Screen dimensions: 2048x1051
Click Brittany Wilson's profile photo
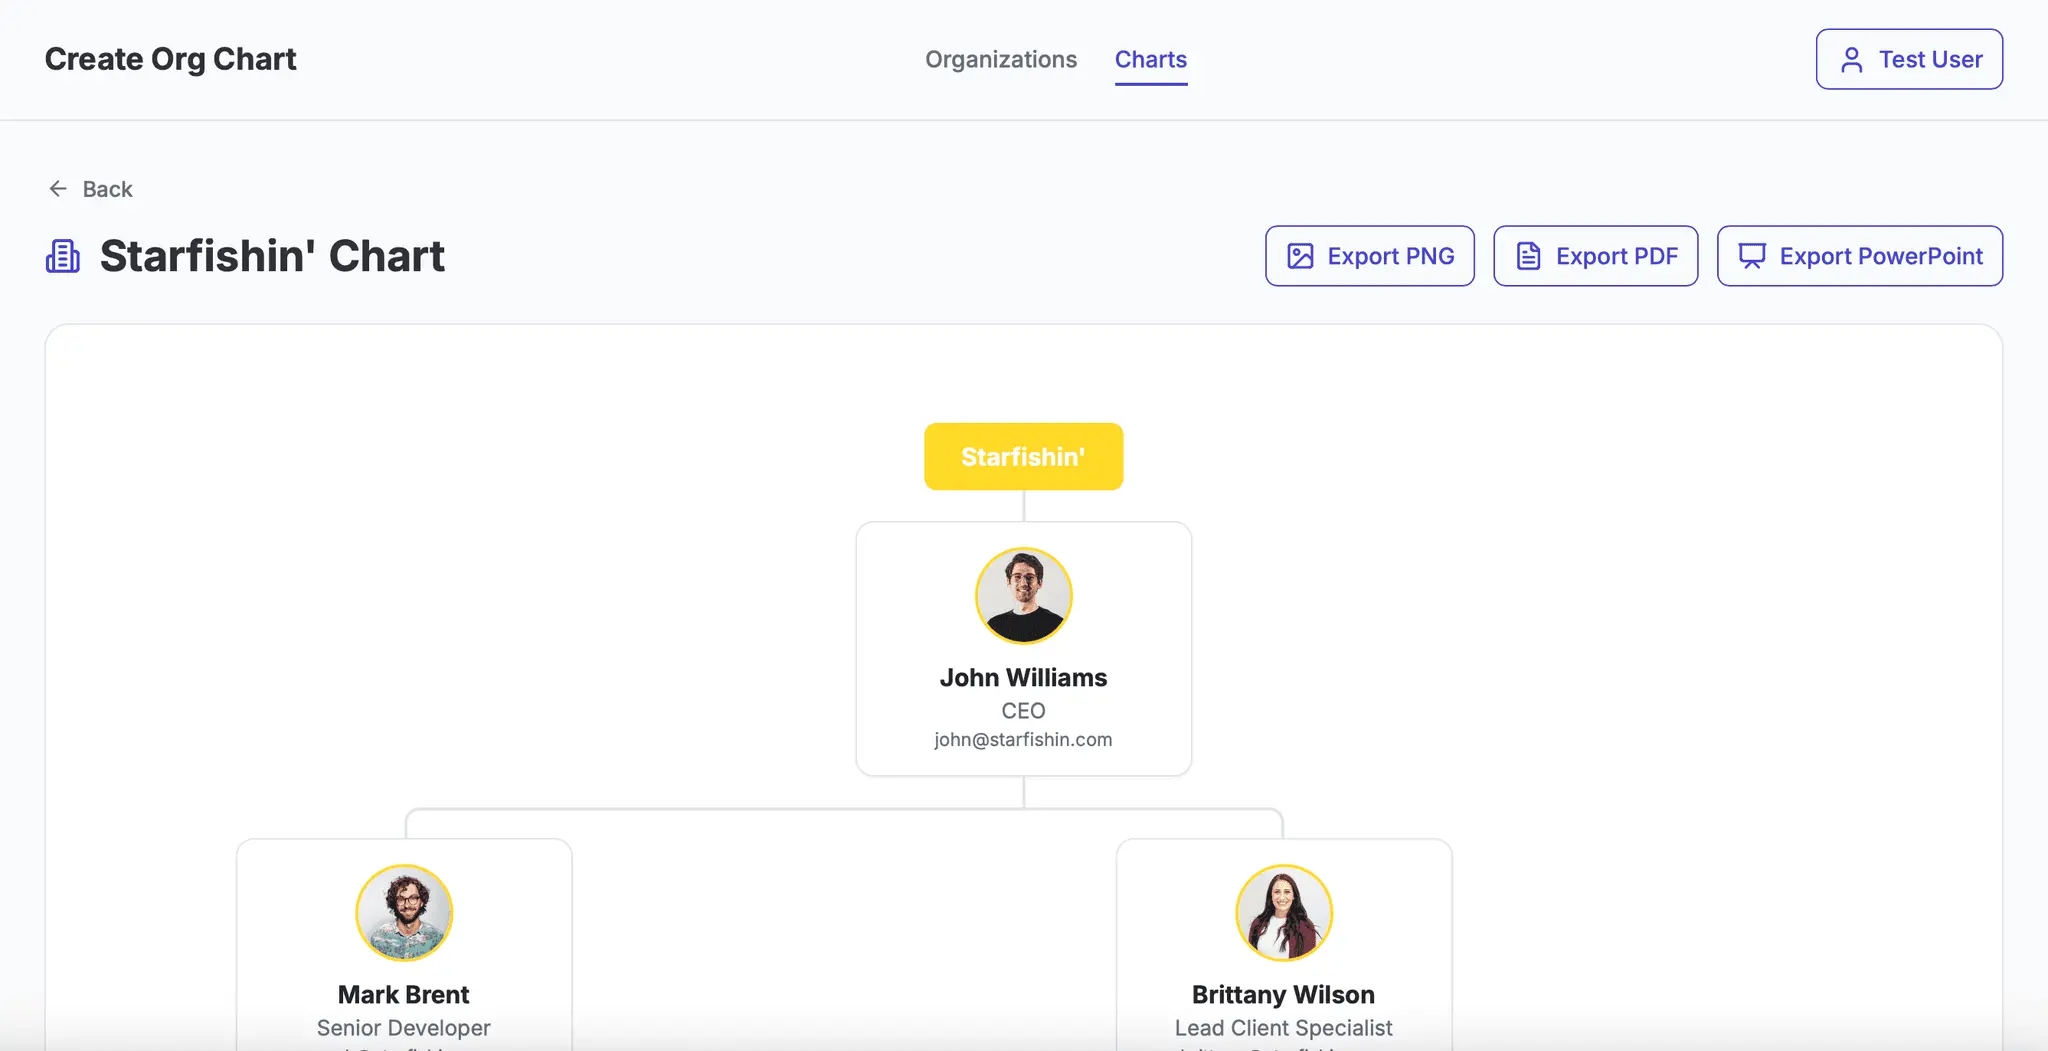coord(1284,913)
